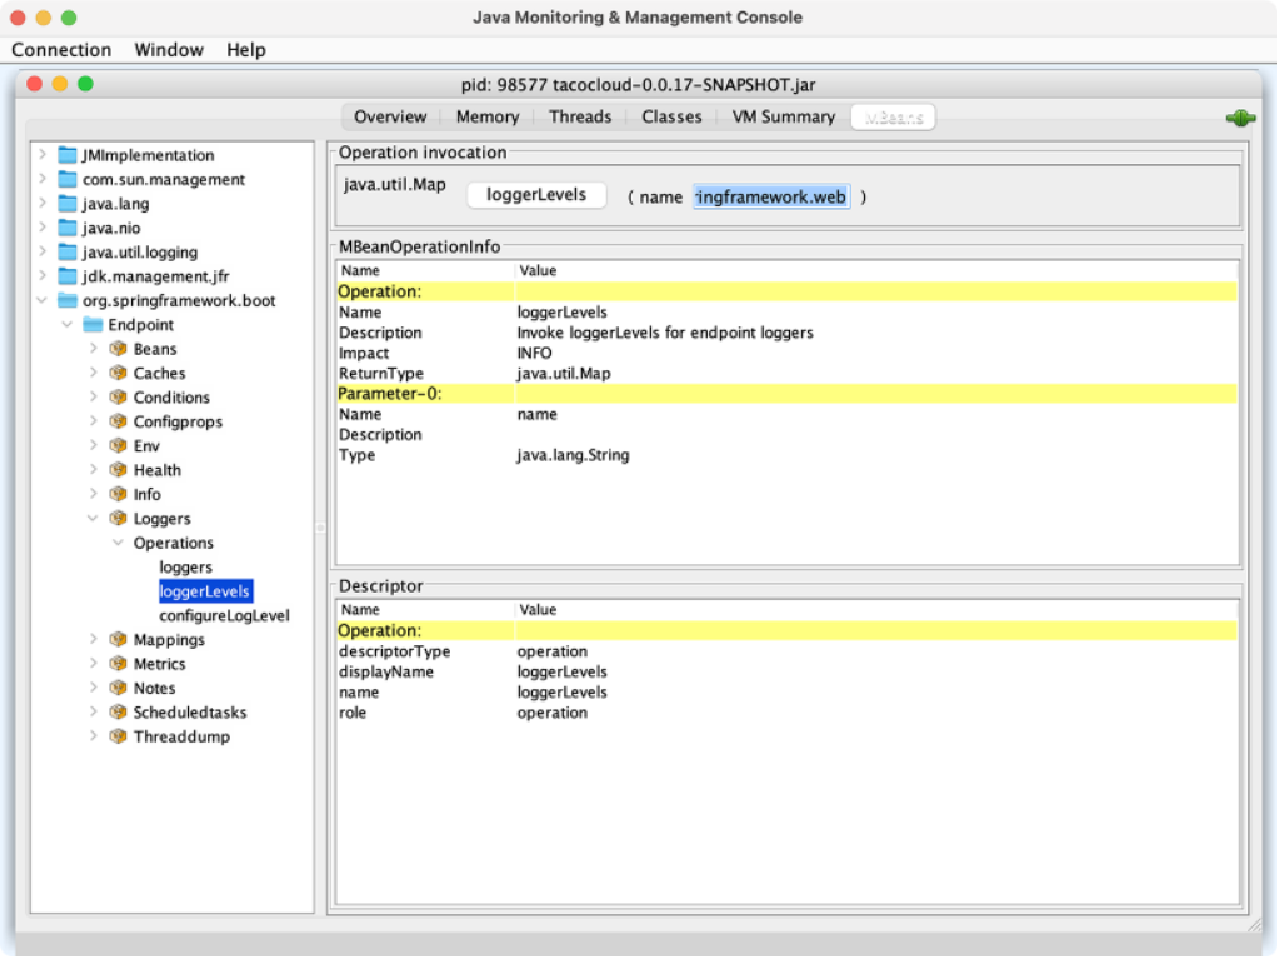
Task: Select the loggers operation in tree
Action: [186, 567]
